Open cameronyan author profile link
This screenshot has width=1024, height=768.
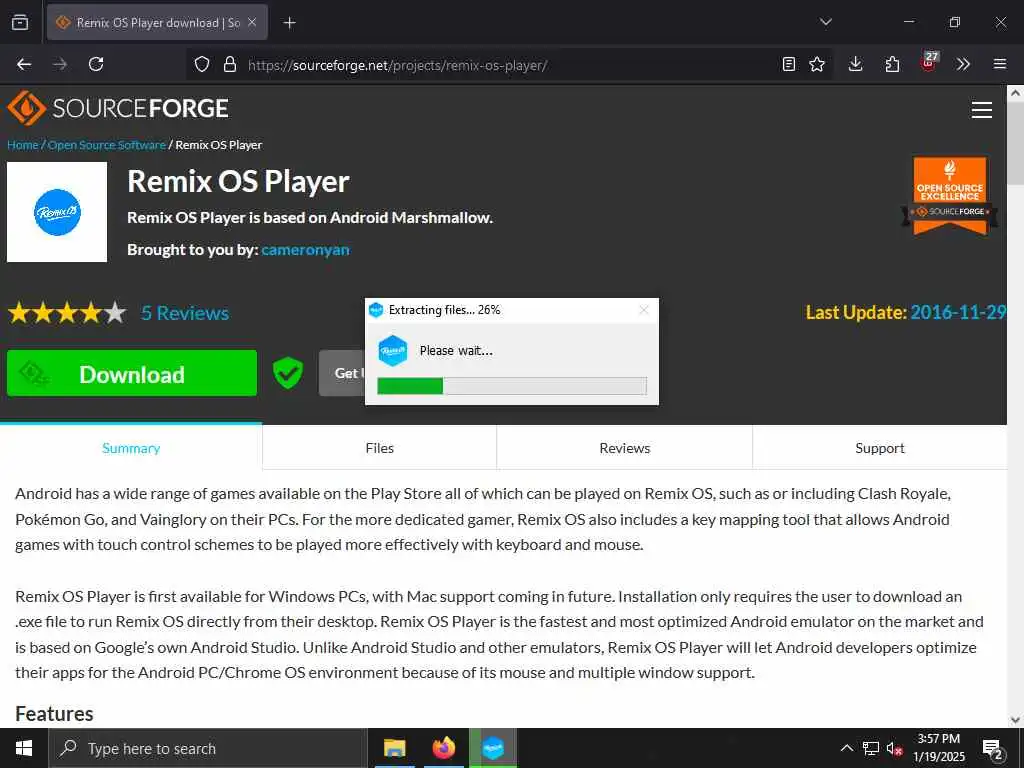coord(306,250)
